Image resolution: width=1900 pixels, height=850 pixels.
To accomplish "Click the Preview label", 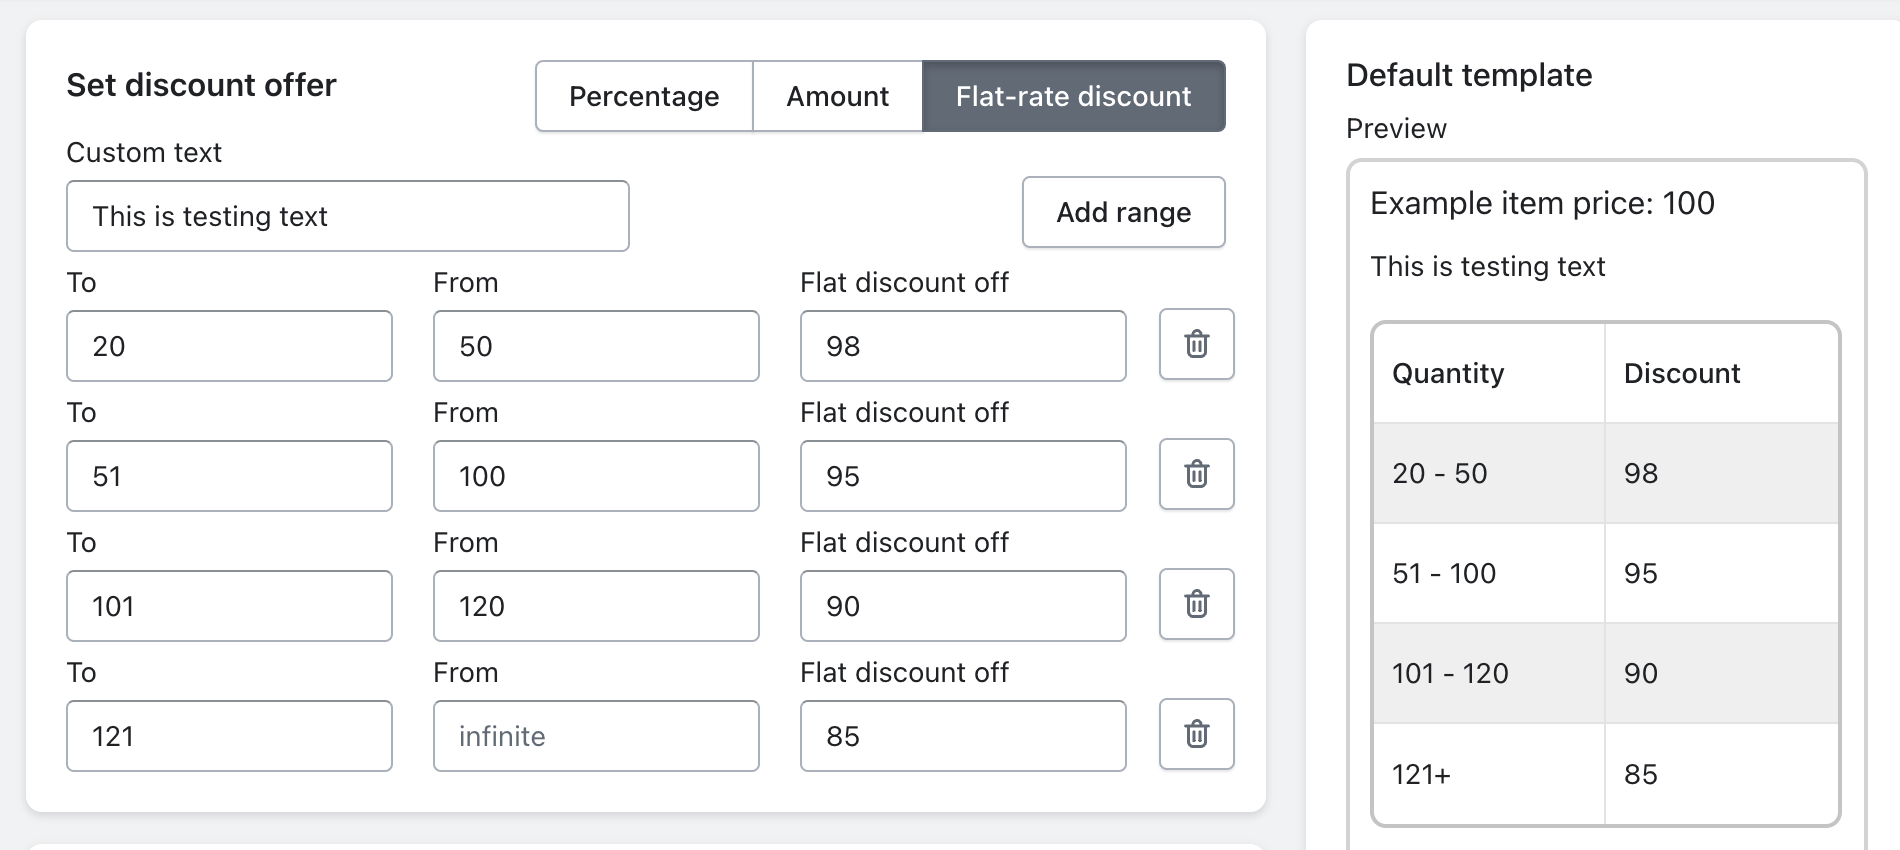I will (1396, 128).
